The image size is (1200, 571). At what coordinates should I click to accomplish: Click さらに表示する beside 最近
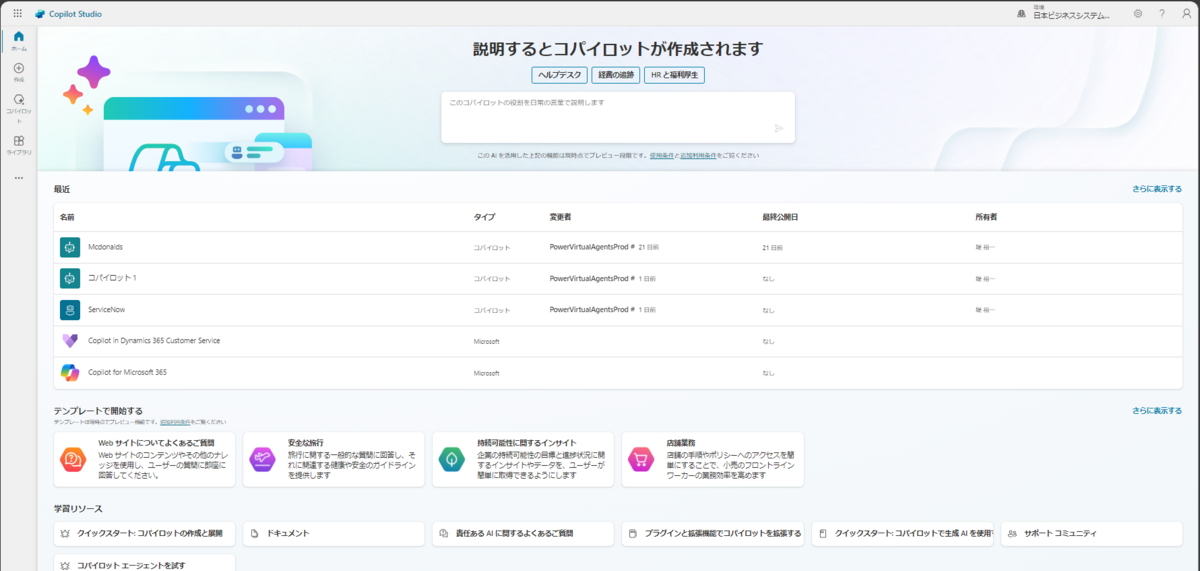(x=1157, y=188)
